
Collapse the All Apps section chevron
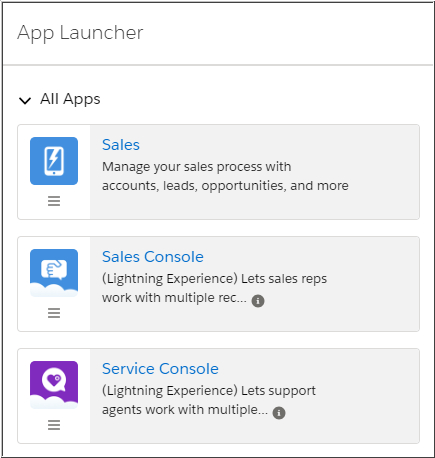point(25,100)
